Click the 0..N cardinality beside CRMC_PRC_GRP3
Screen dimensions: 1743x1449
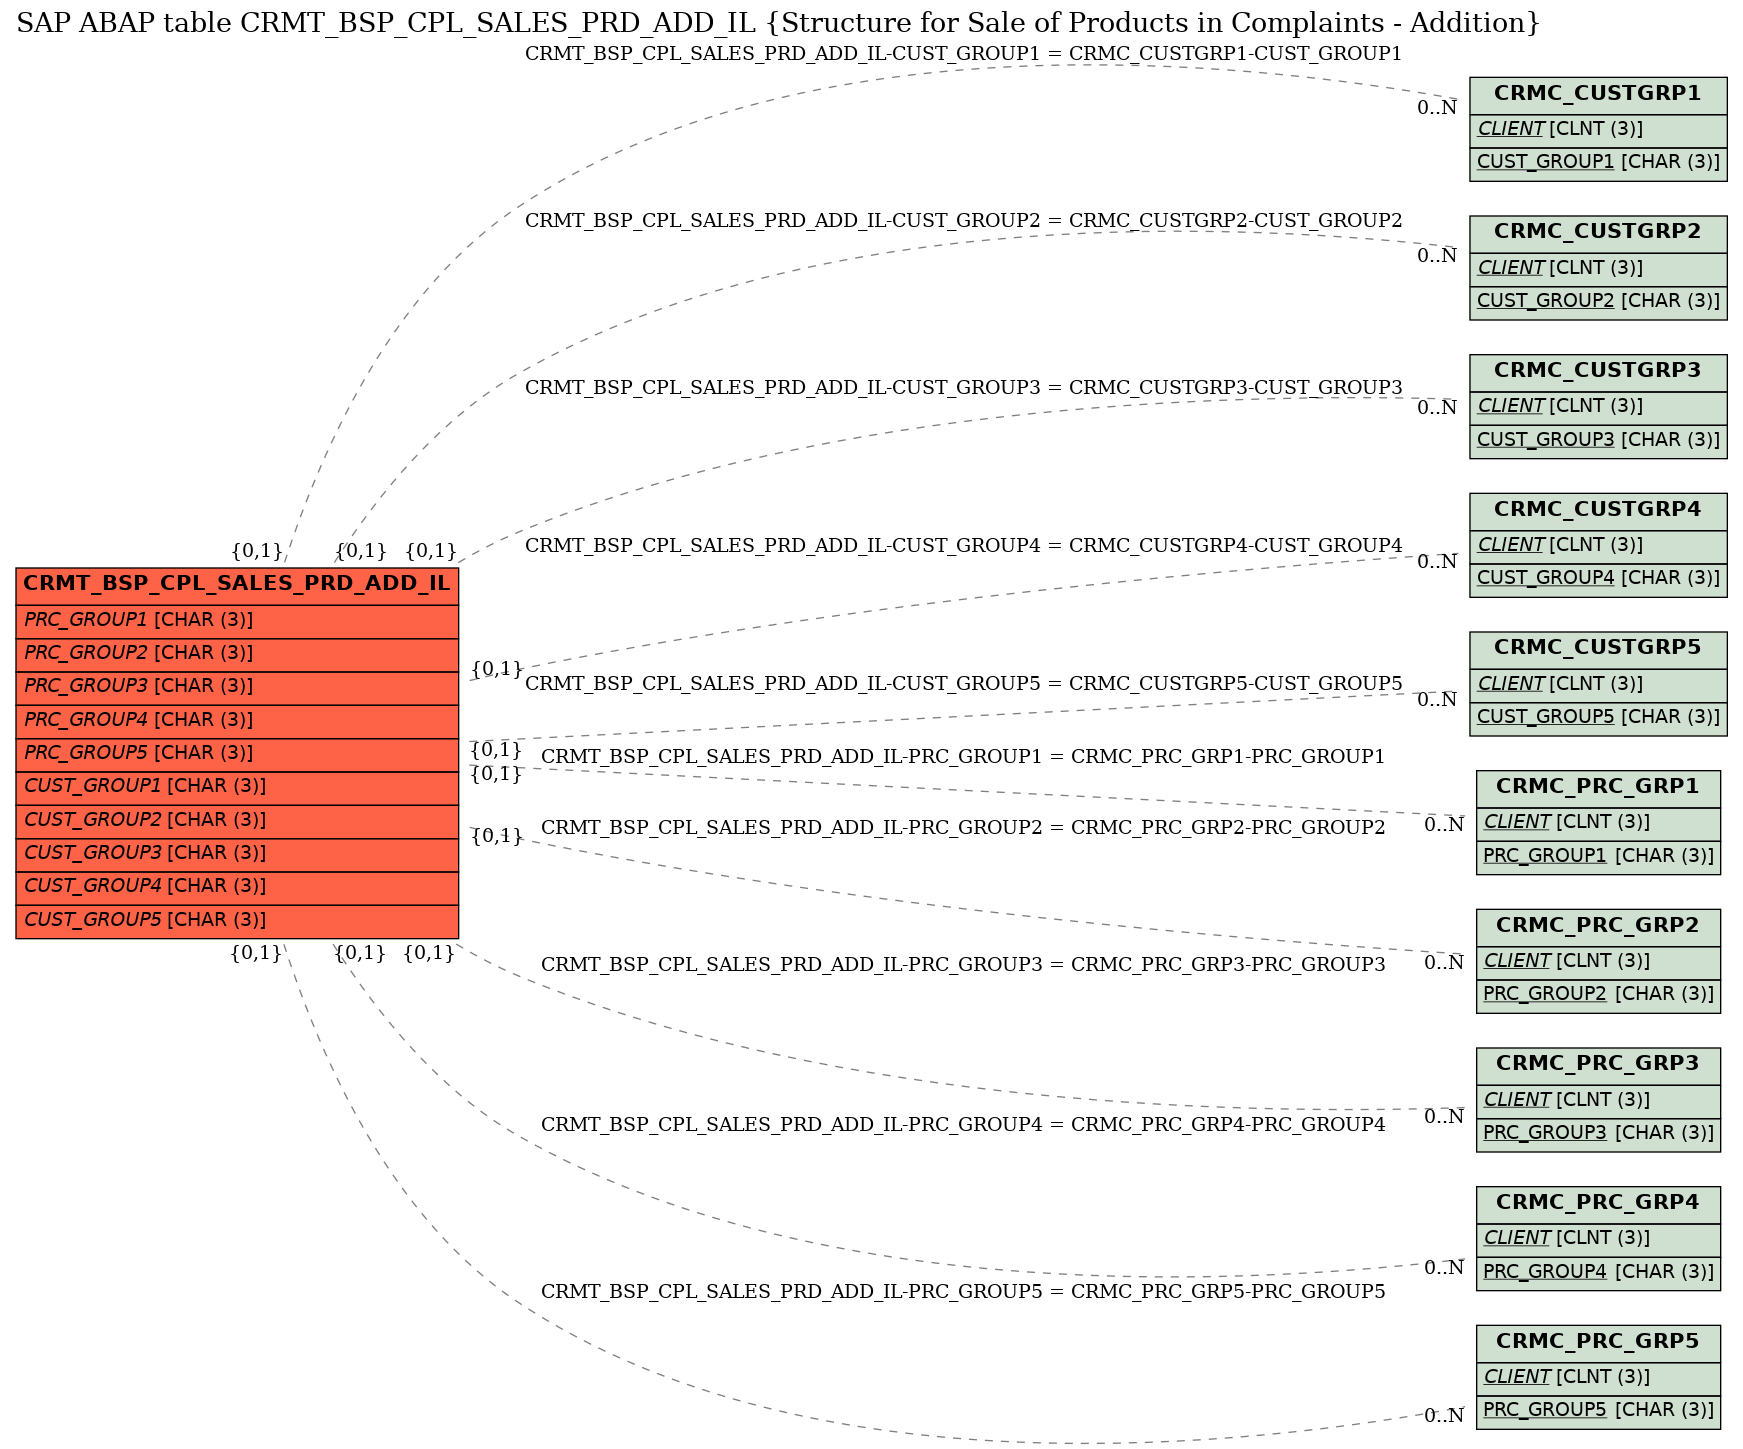tap(1444, 1117)
